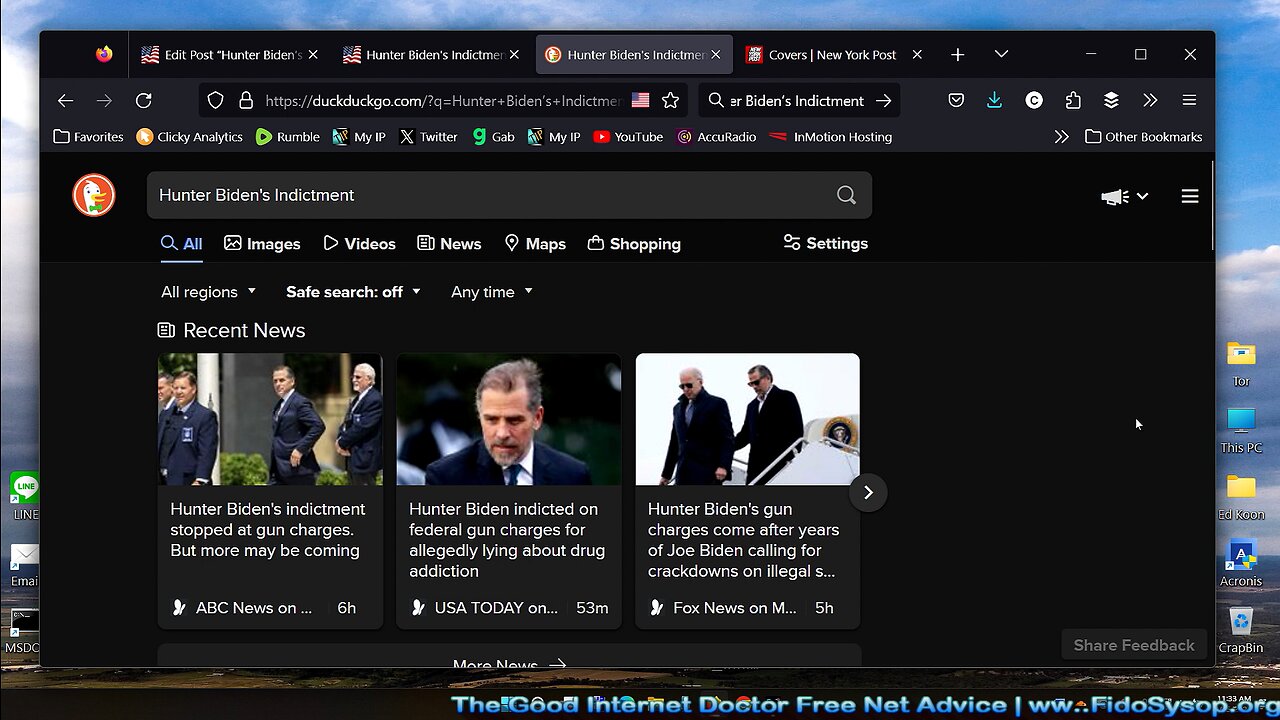Open a new tab with plus button
The image size is (1280, 720).
(957, 55)
